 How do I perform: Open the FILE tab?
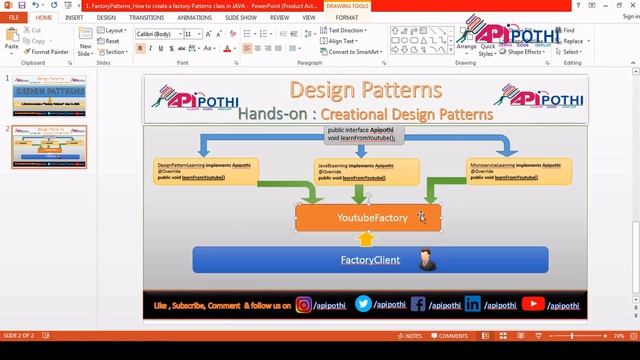coord(14,18)
